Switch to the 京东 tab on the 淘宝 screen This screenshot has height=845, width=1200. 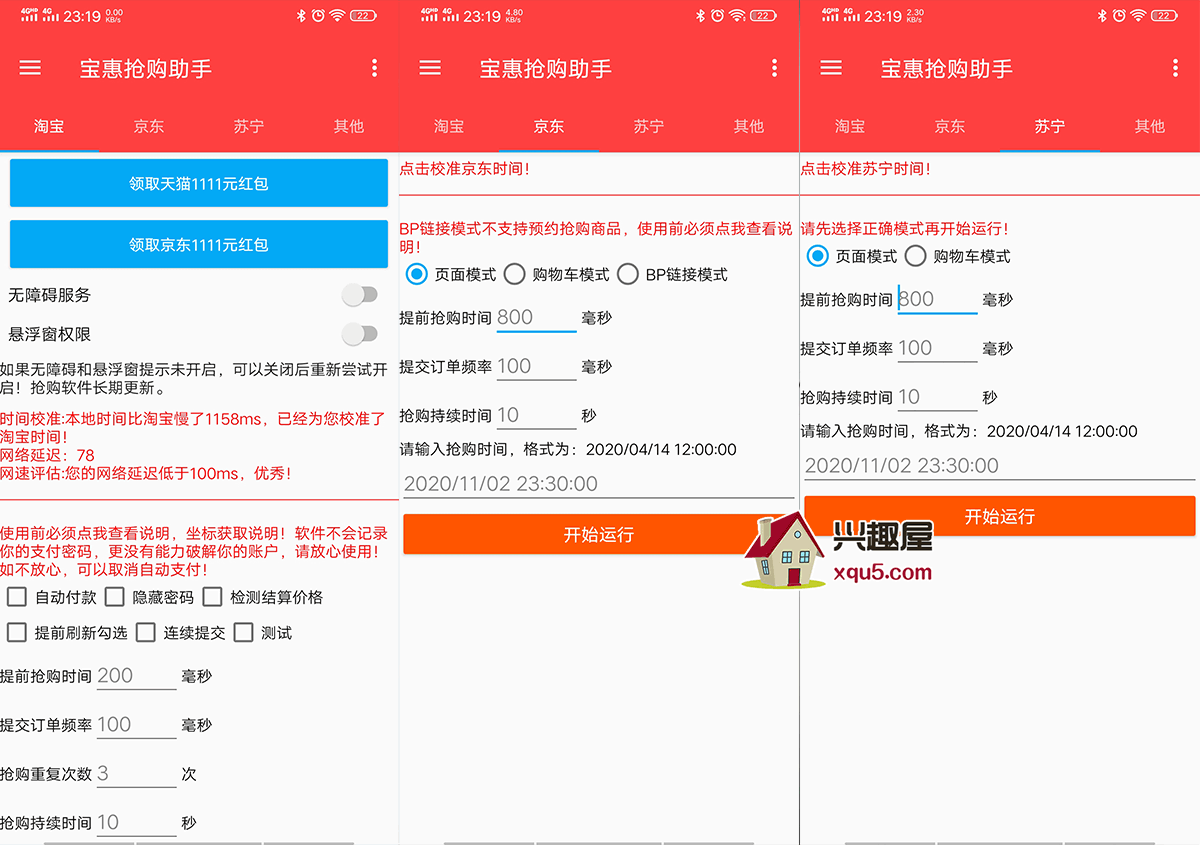tap(149, 127)
